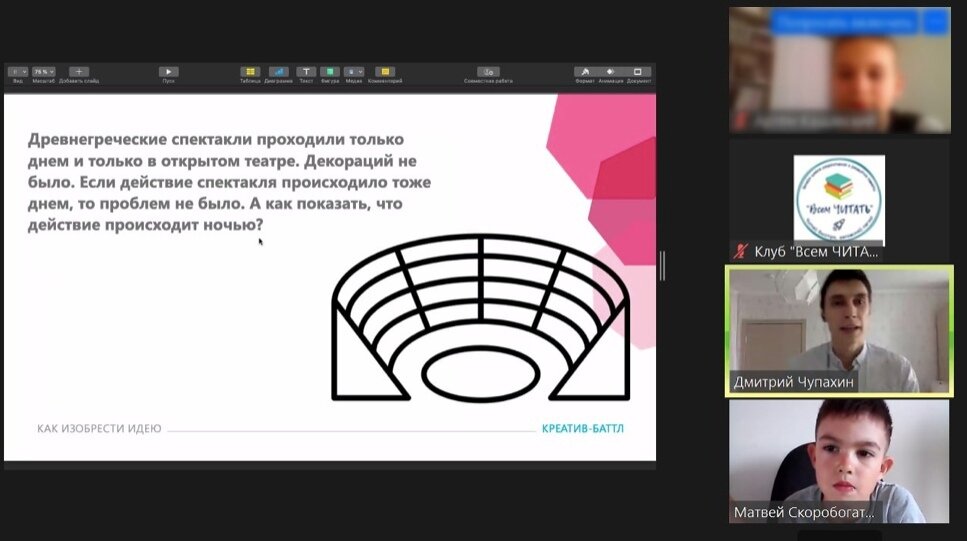Open the Анимация inspector panel
The width and height of the screenshot is (967, 541).
[611, 72]
